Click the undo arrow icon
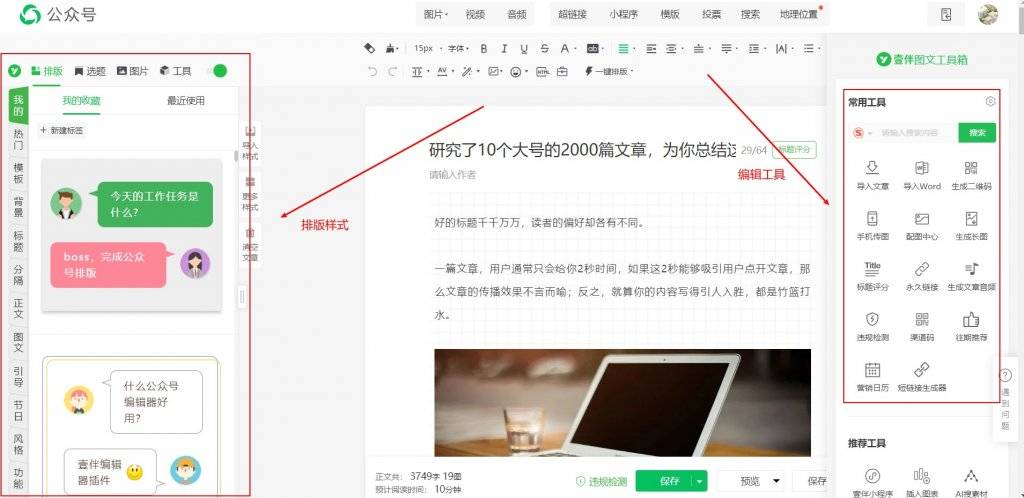 click(x=372, y=72)
